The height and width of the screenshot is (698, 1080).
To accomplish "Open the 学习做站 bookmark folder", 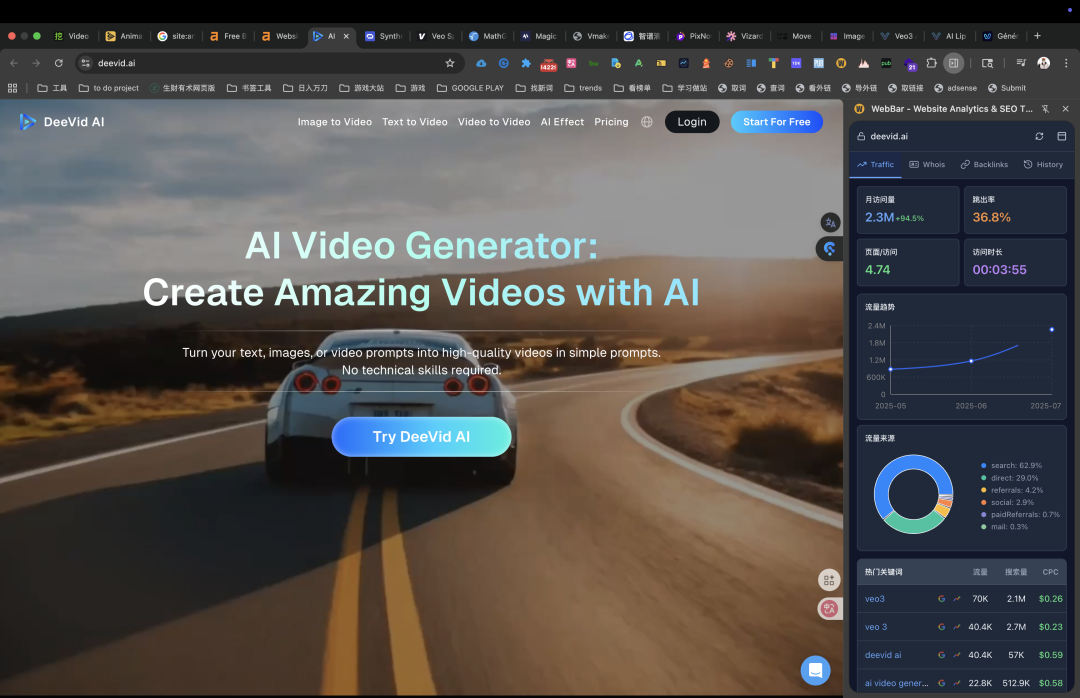I will pos(685,88).
